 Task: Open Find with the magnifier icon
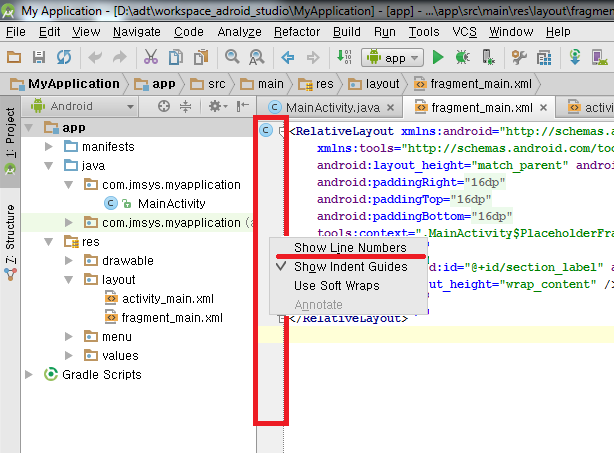tap(232, 57)
